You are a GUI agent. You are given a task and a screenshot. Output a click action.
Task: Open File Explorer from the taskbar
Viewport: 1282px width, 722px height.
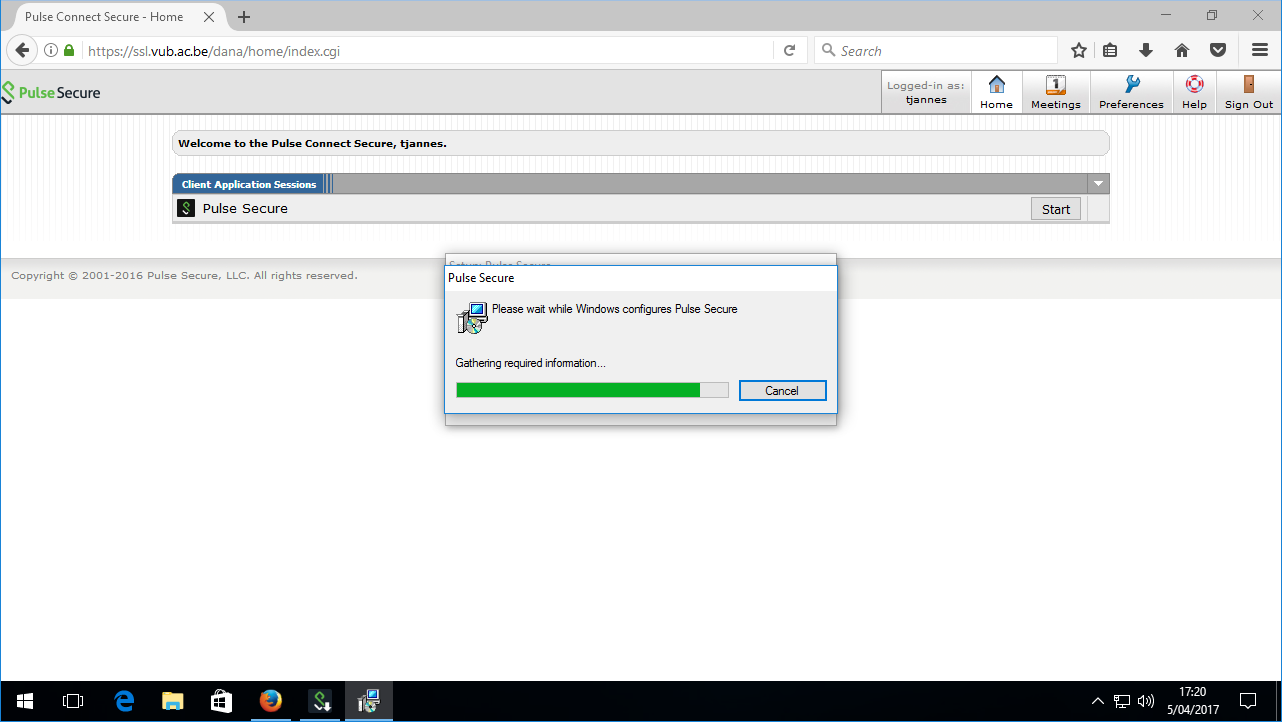(173, 701)
